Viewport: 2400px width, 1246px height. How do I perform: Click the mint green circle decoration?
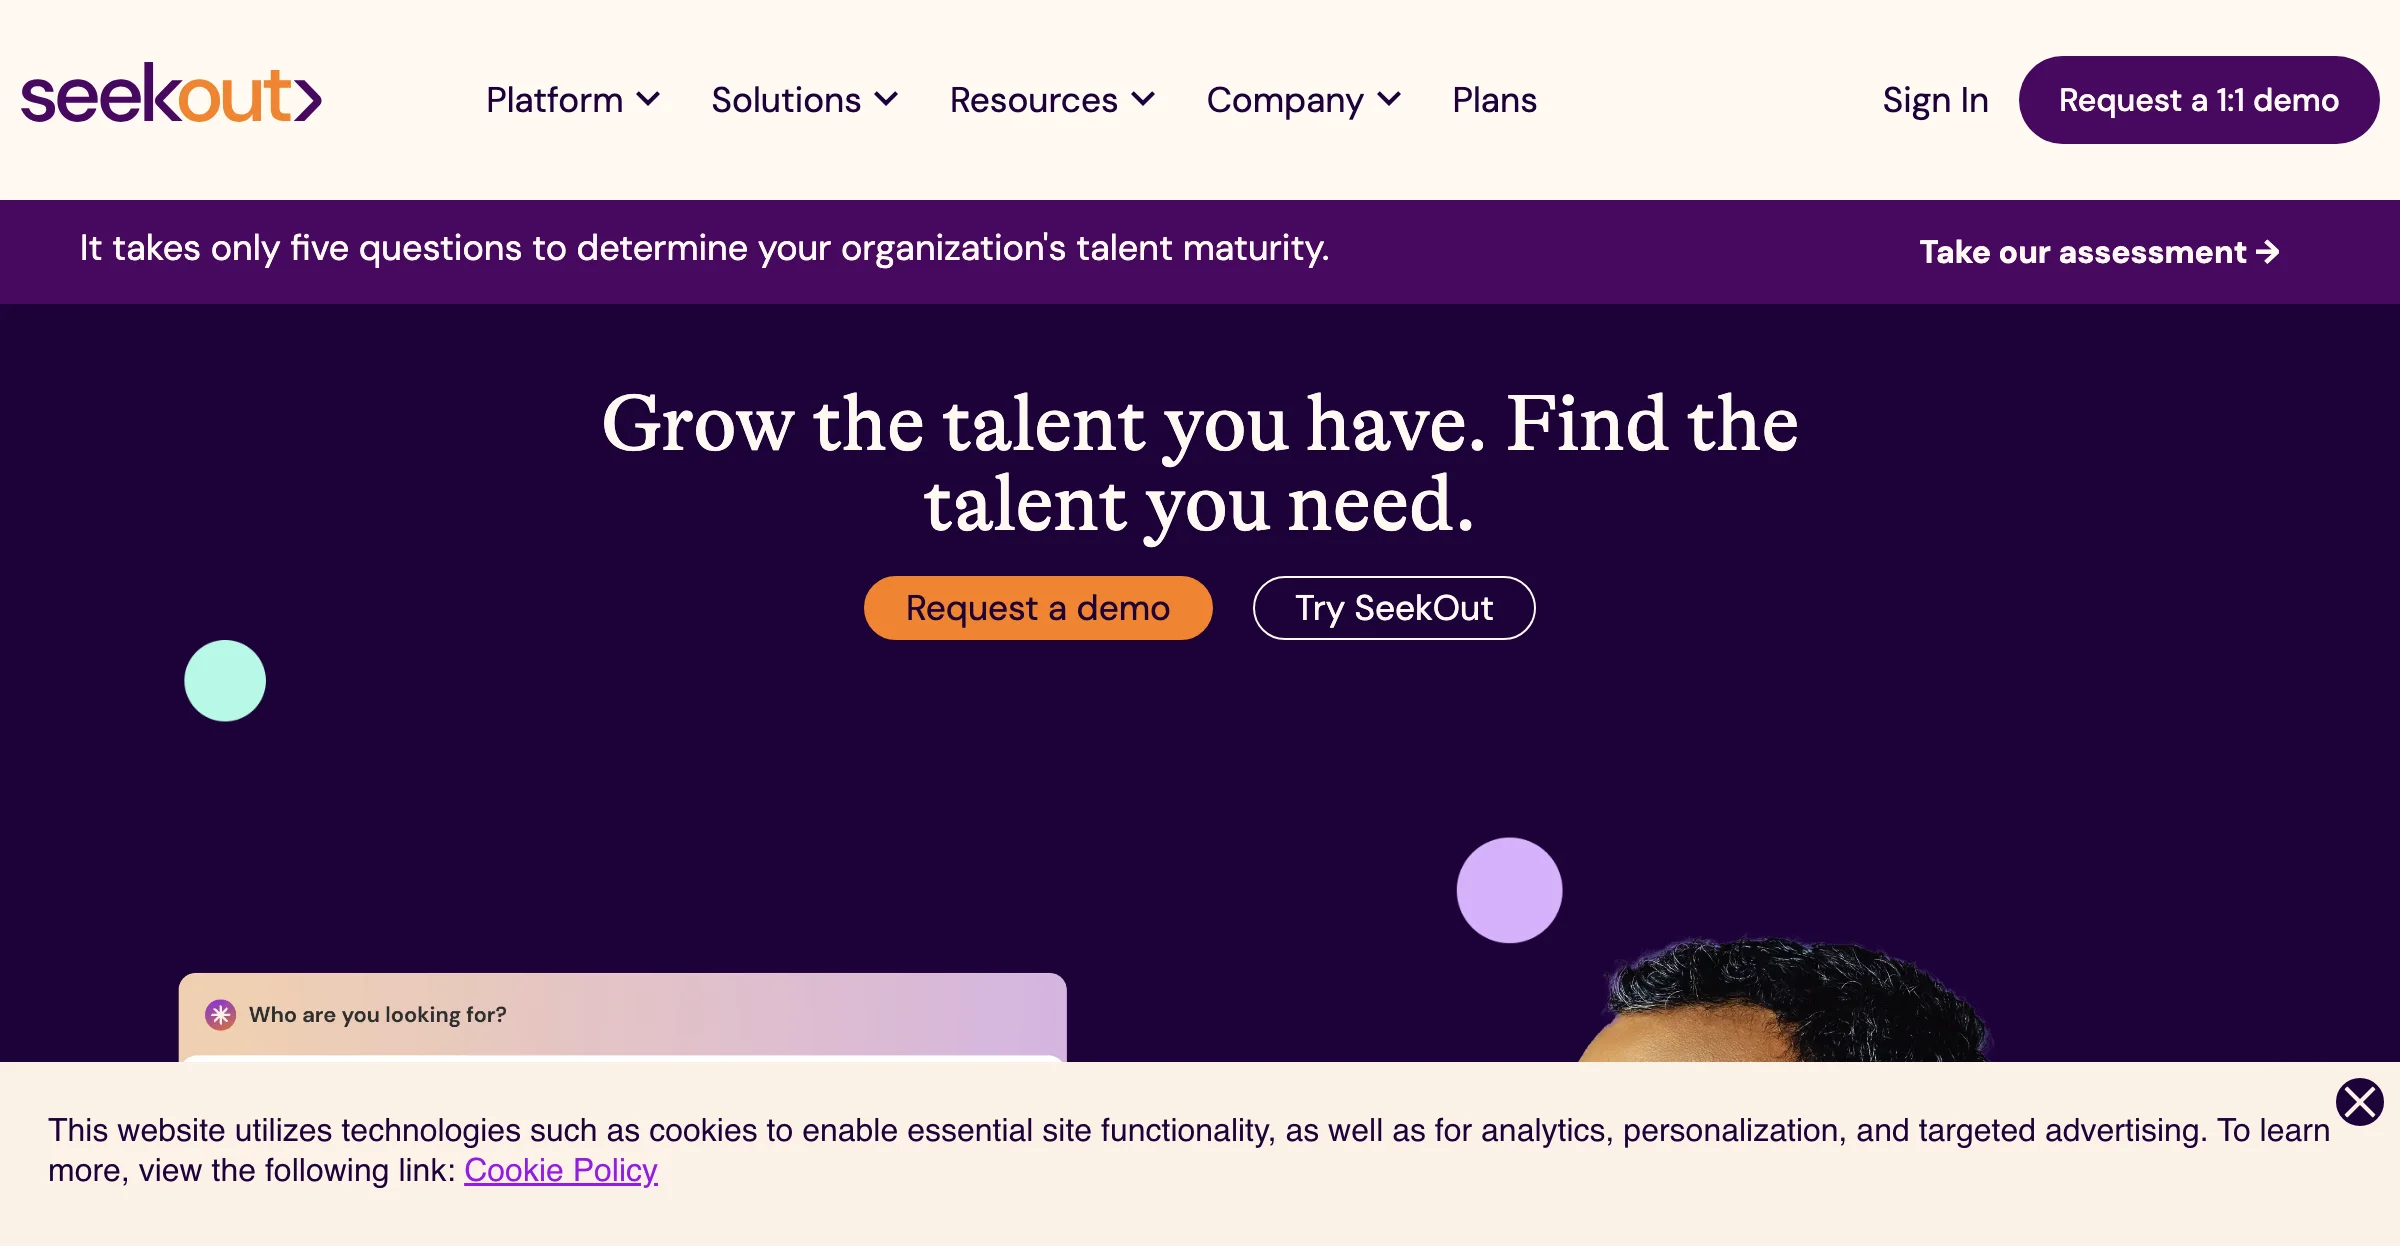pos(224,680)
